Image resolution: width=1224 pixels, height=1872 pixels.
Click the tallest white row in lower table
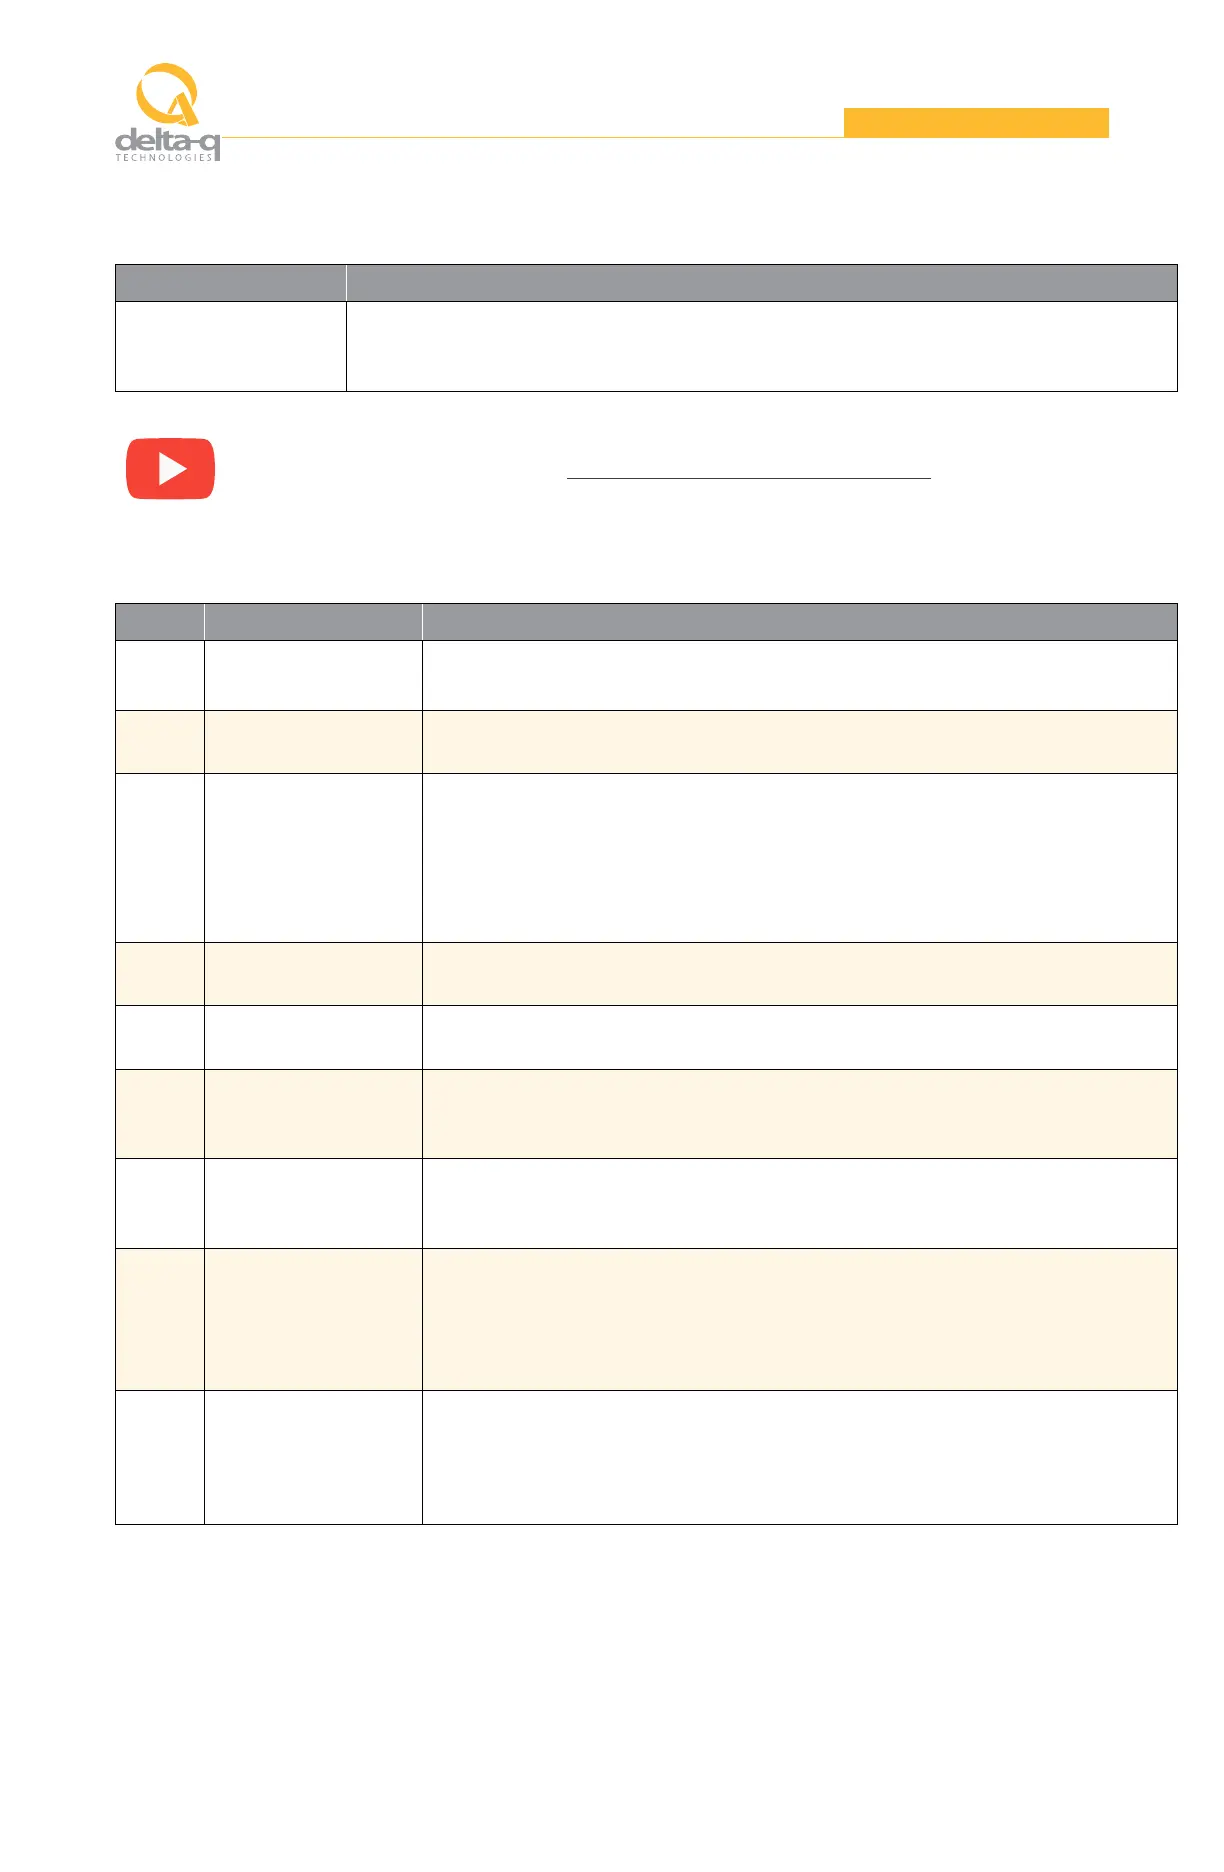coord(646,858)
